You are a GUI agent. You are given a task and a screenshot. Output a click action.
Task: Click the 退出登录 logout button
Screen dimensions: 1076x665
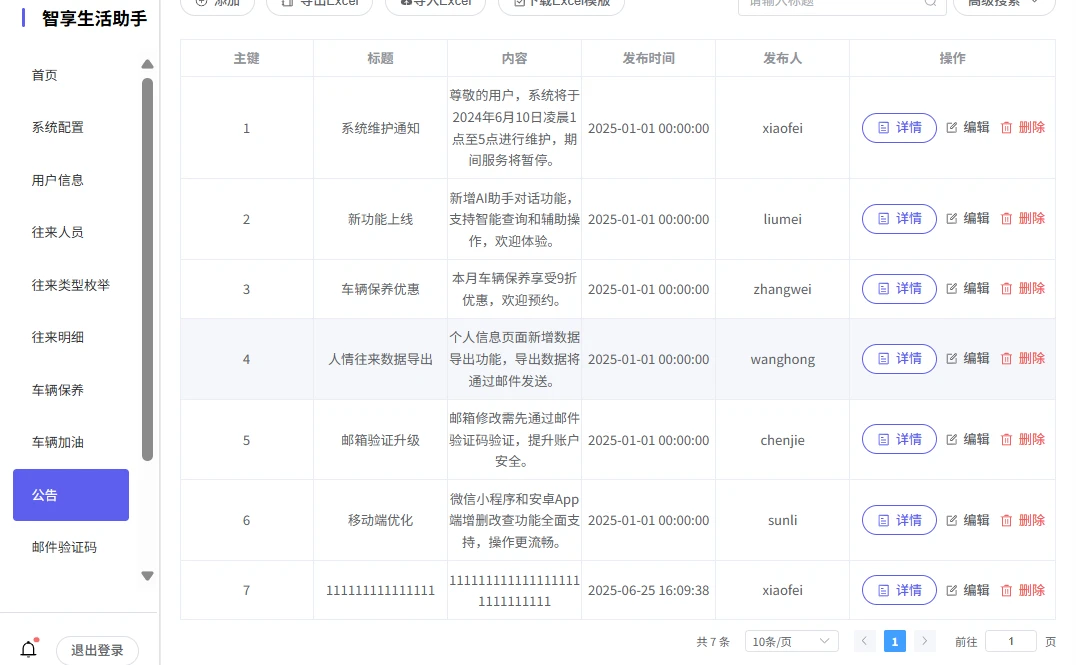(x=97, y=650)
